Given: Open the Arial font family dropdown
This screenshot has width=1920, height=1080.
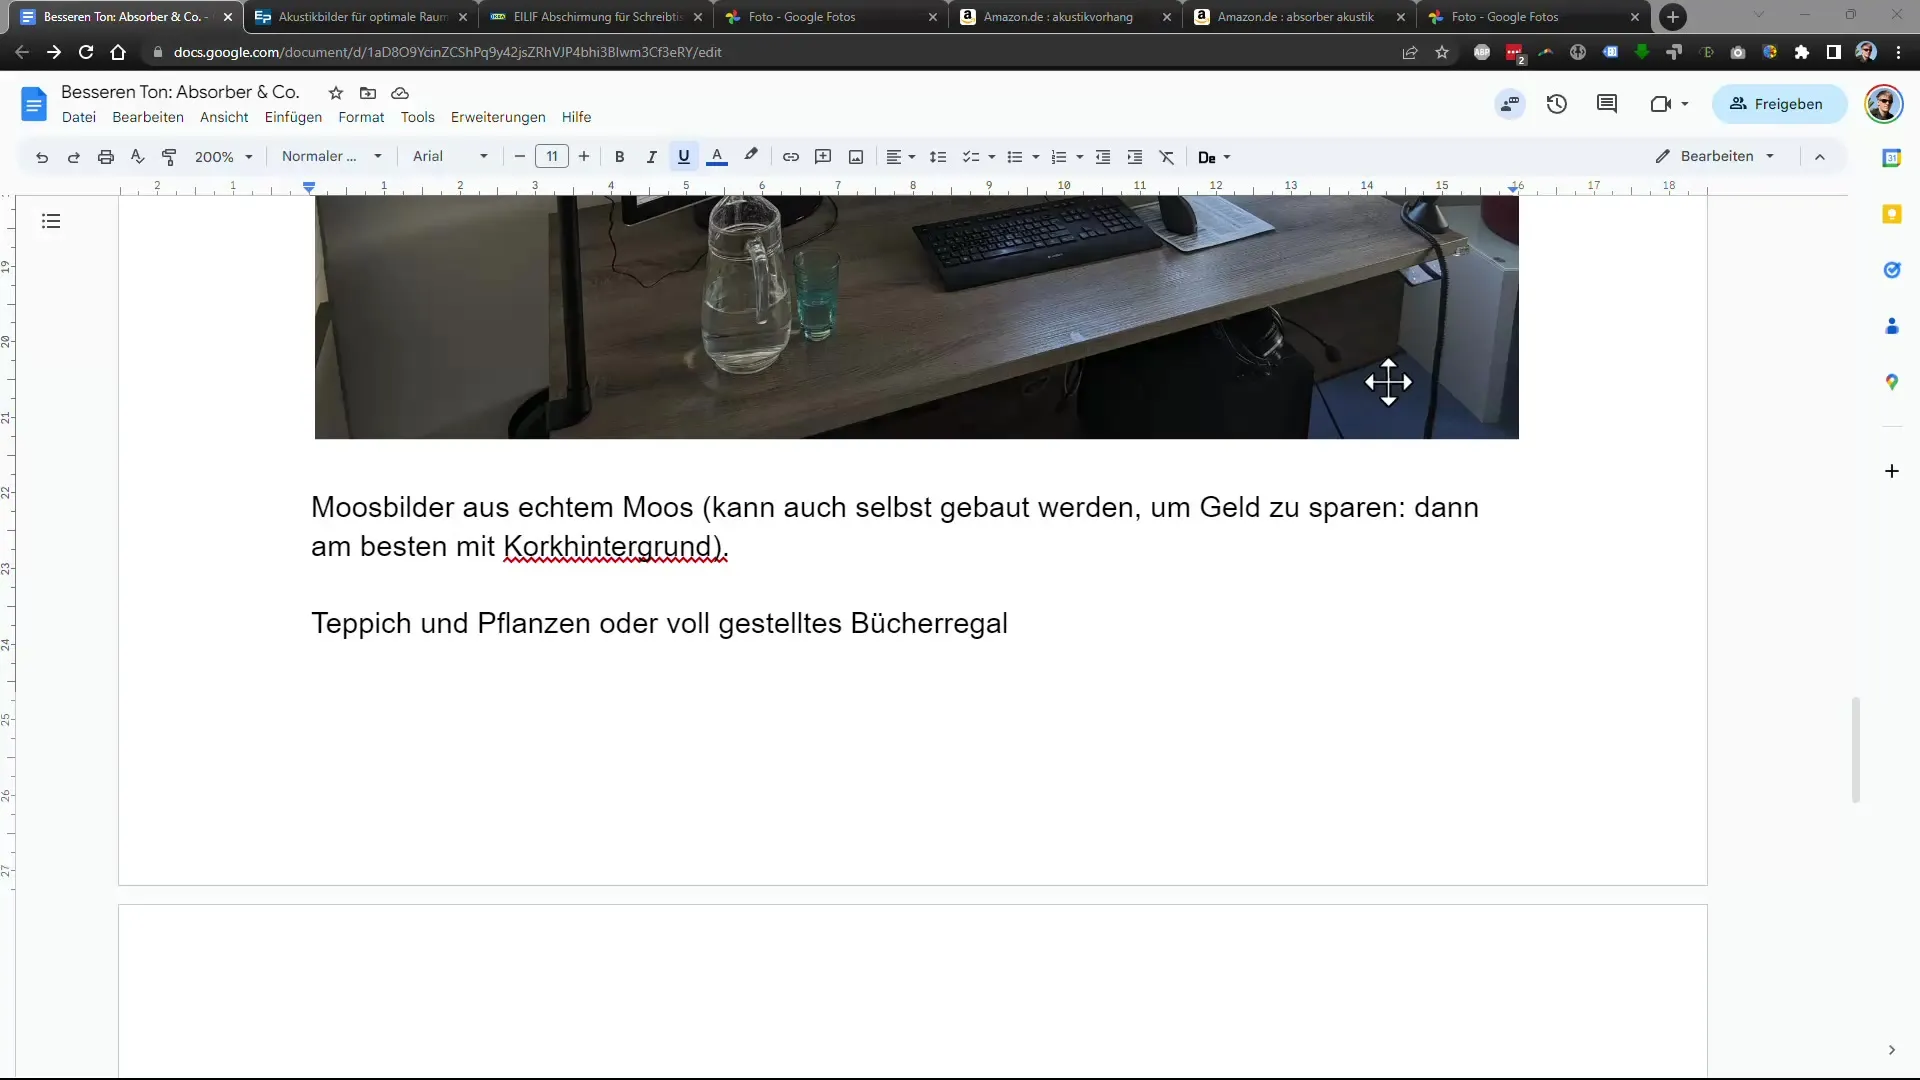Looking at the screenshot, I should [x=483, y=157].
